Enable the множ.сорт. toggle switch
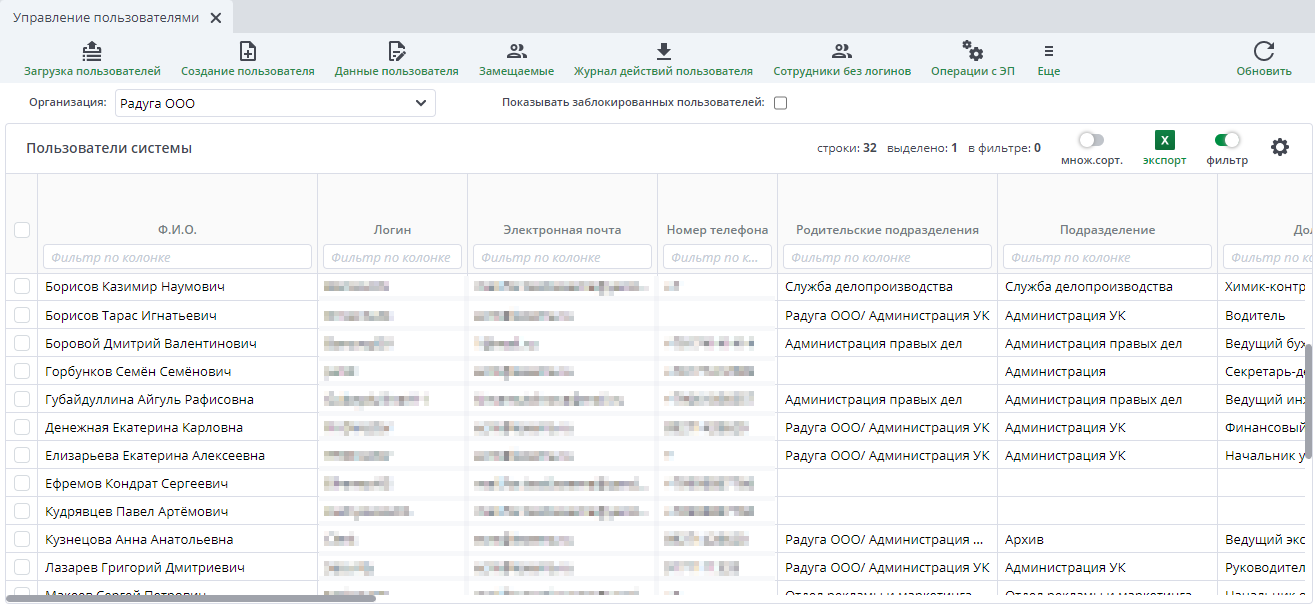The image size is (1315, 609). click(x=1091, y=141)
